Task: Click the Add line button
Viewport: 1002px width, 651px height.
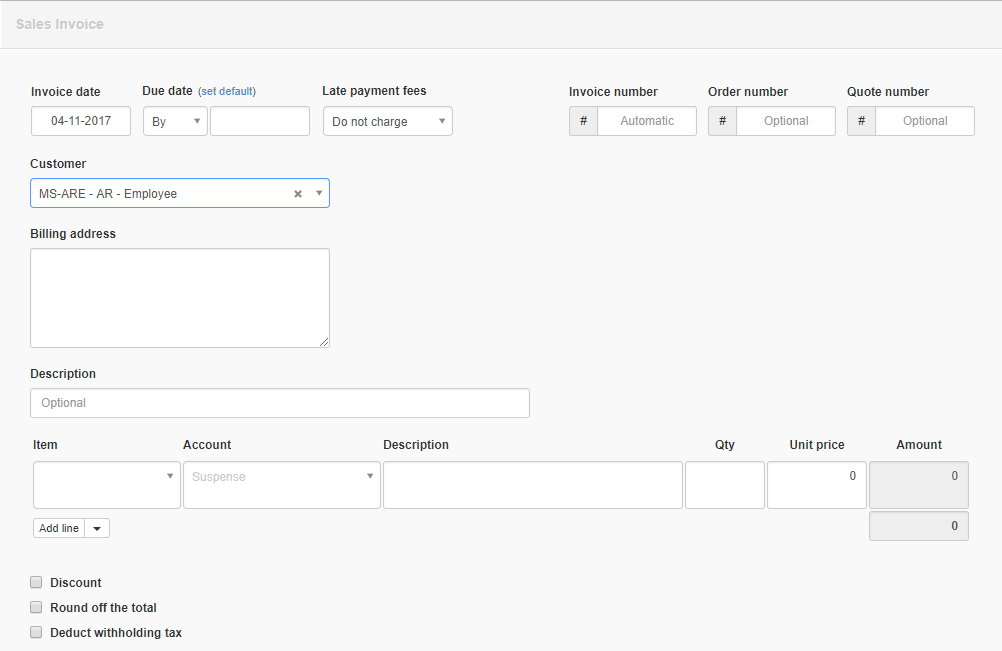Action: [x=59, y=528]
